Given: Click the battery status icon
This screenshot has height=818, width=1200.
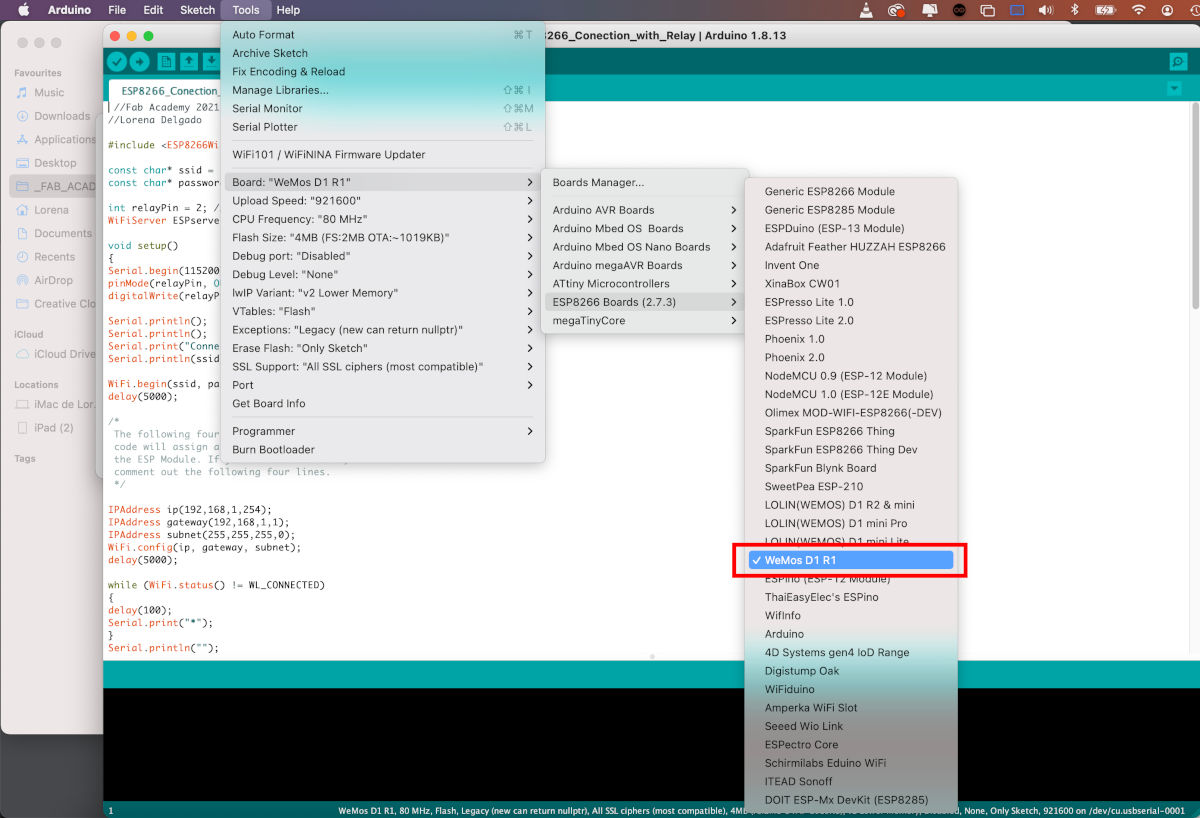Looking at the screenshot, I should click(1106, 10).
